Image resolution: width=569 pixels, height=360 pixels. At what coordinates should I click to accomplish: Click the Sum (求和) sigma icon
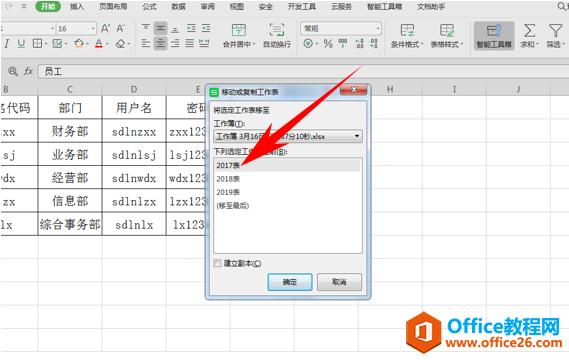pyautogui.click(x=529, y=30)
